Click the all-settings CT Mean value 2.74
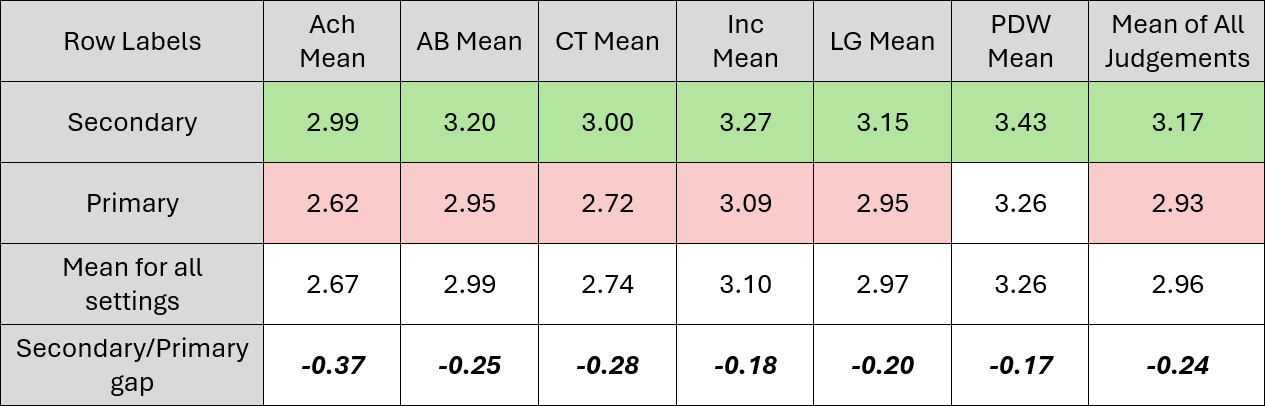This screenshot has width=1265, height=406. click(x=607, y=284)
